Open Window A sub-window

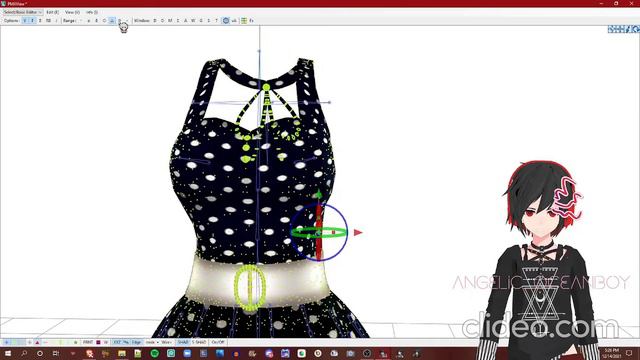tap(186, 20)
